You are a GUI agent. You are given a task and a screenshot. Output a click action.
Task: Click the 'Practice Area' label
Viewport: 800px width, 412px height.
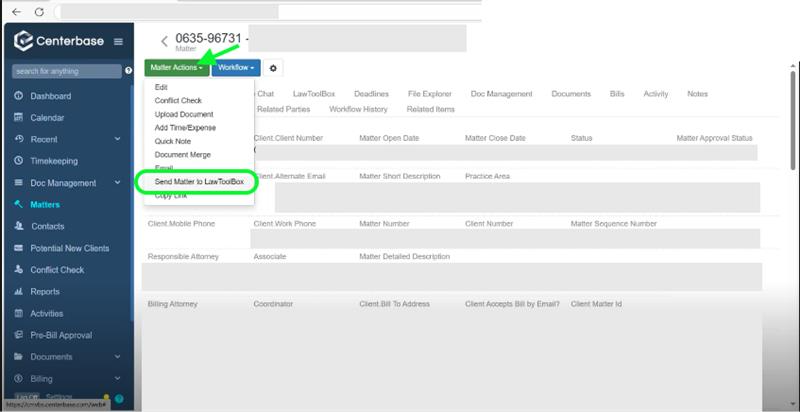coord(487,176)
